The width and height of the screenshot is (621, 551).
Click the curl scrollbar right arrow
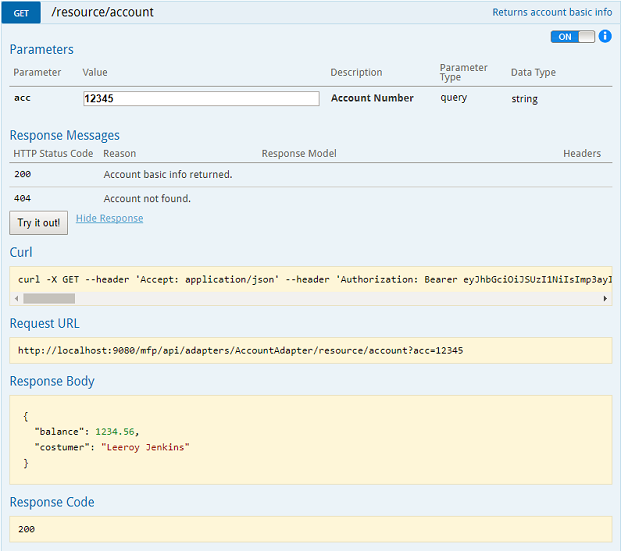click(x=605, y=299)
